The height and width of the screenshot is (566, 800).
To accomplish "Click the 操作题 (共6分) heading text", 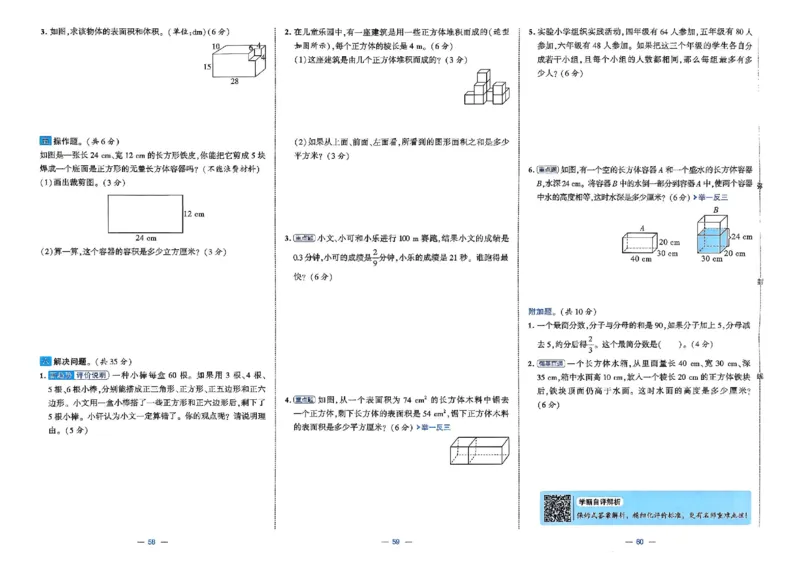I will click(86, 141).
